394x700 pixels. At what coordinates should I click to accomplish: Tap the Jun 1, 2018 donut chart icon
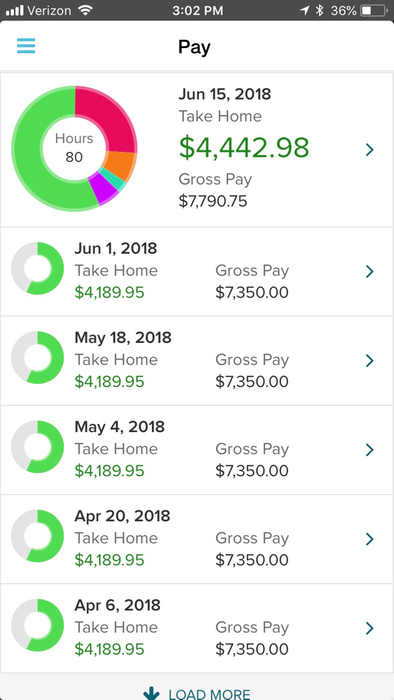pyautogui.click(x=37, y=268)
